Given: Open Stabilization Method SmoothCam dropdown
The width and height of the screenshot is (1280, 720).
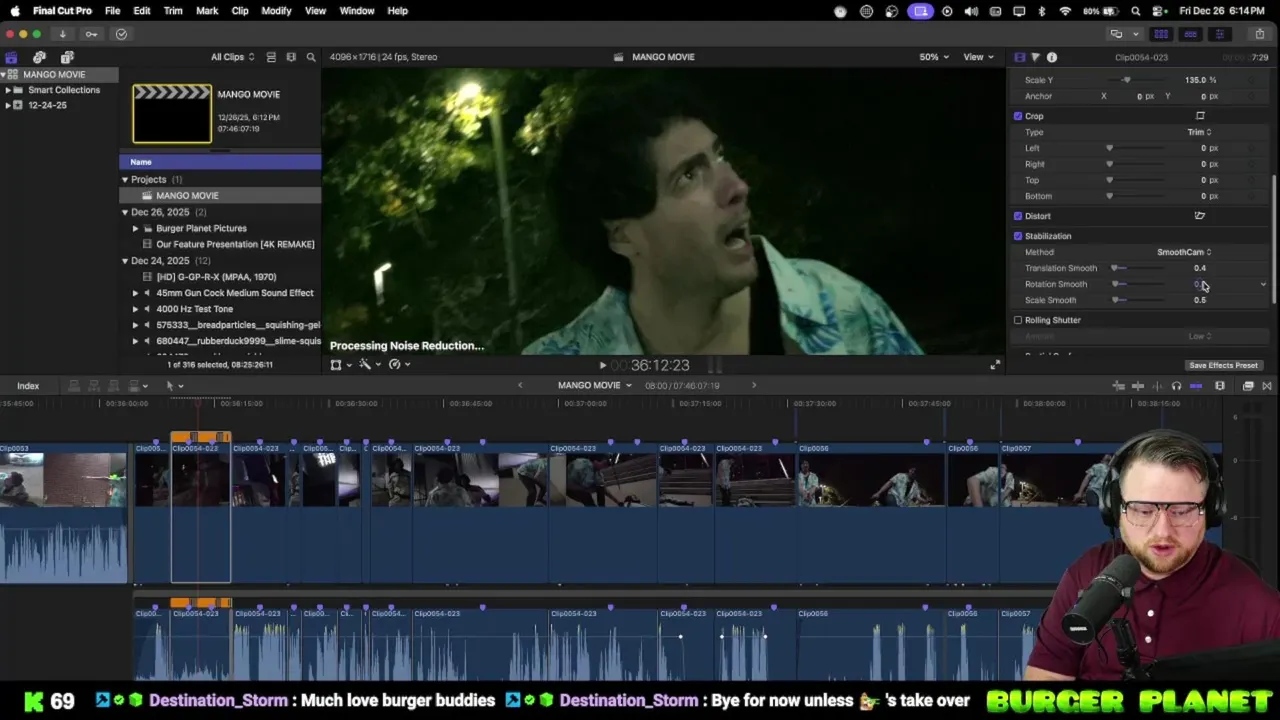Looking at the screenshot, I should pyautogui.click(x=1184, y=252).
